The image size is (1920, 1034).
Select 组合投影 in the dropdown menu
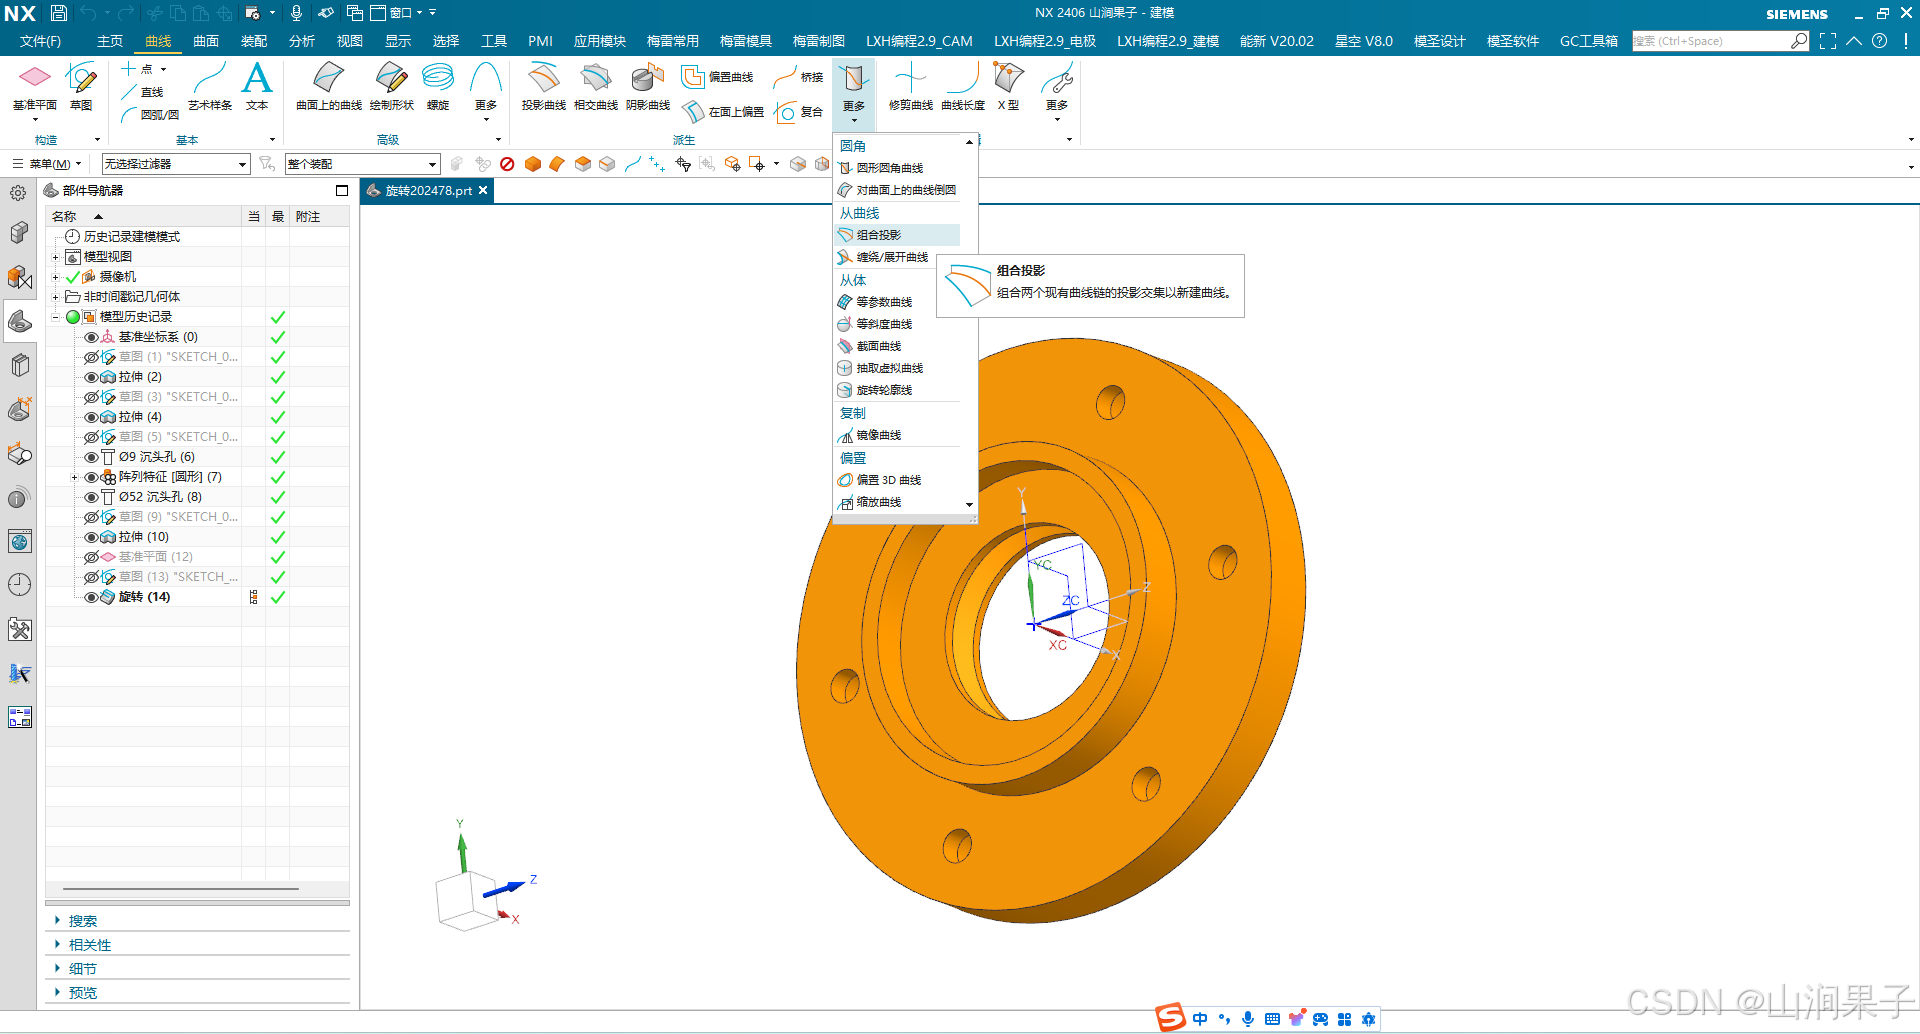[x=897, y=235]
